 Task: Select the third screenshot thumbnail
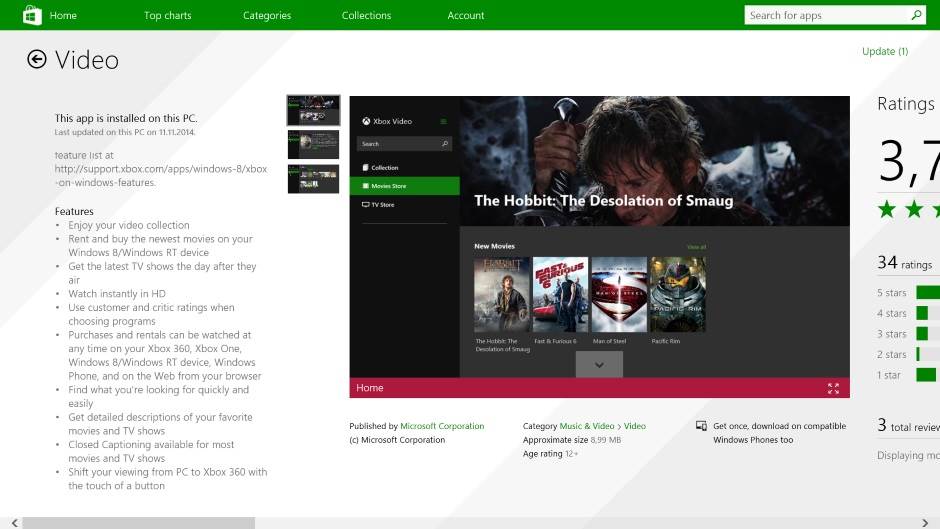point(313,179)
